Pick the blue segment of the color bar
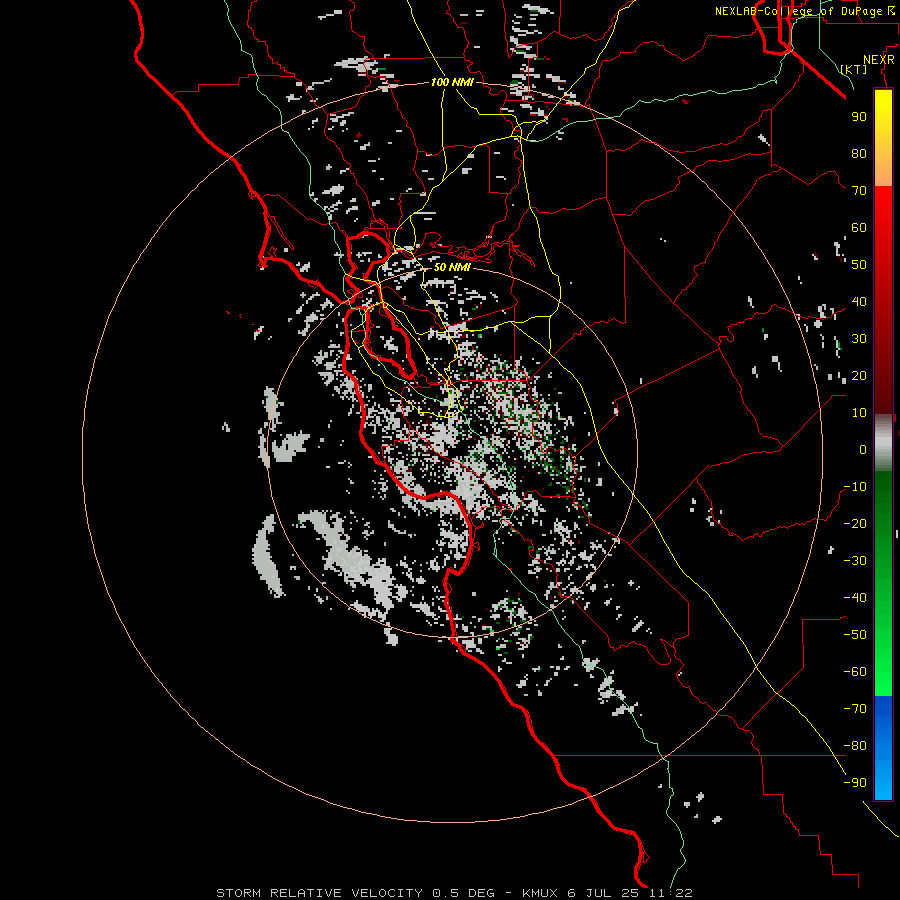The image size is (900, 900). tap(883, 748)
